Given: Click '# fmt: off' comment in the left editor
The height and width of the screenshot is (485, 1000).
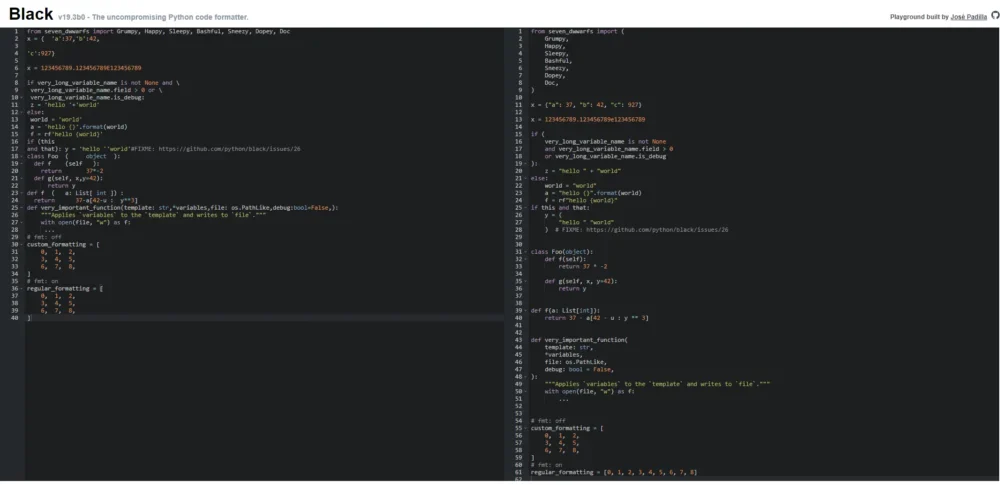Looking at the screenshot, I should (44, 237).
